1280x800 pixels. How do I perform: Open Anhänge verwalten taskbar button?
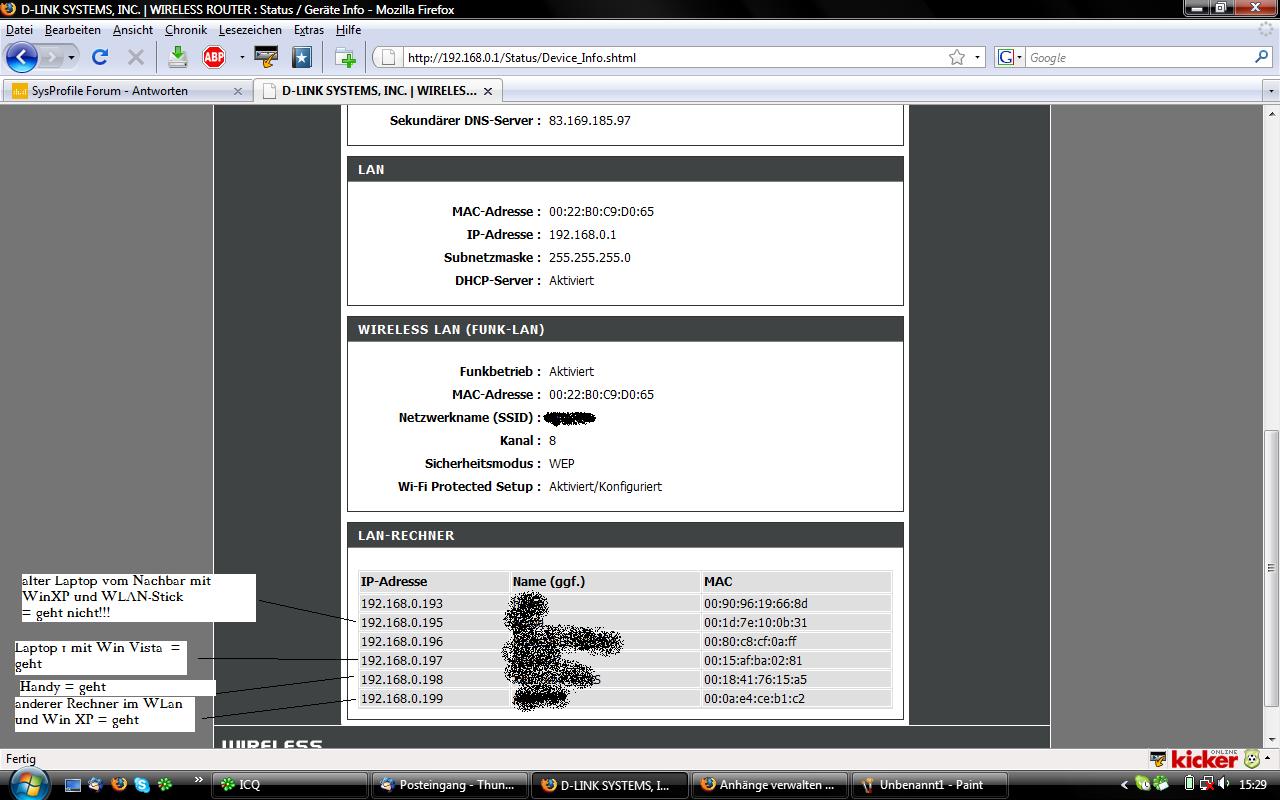pyautogui.click(x=768, y=785)
